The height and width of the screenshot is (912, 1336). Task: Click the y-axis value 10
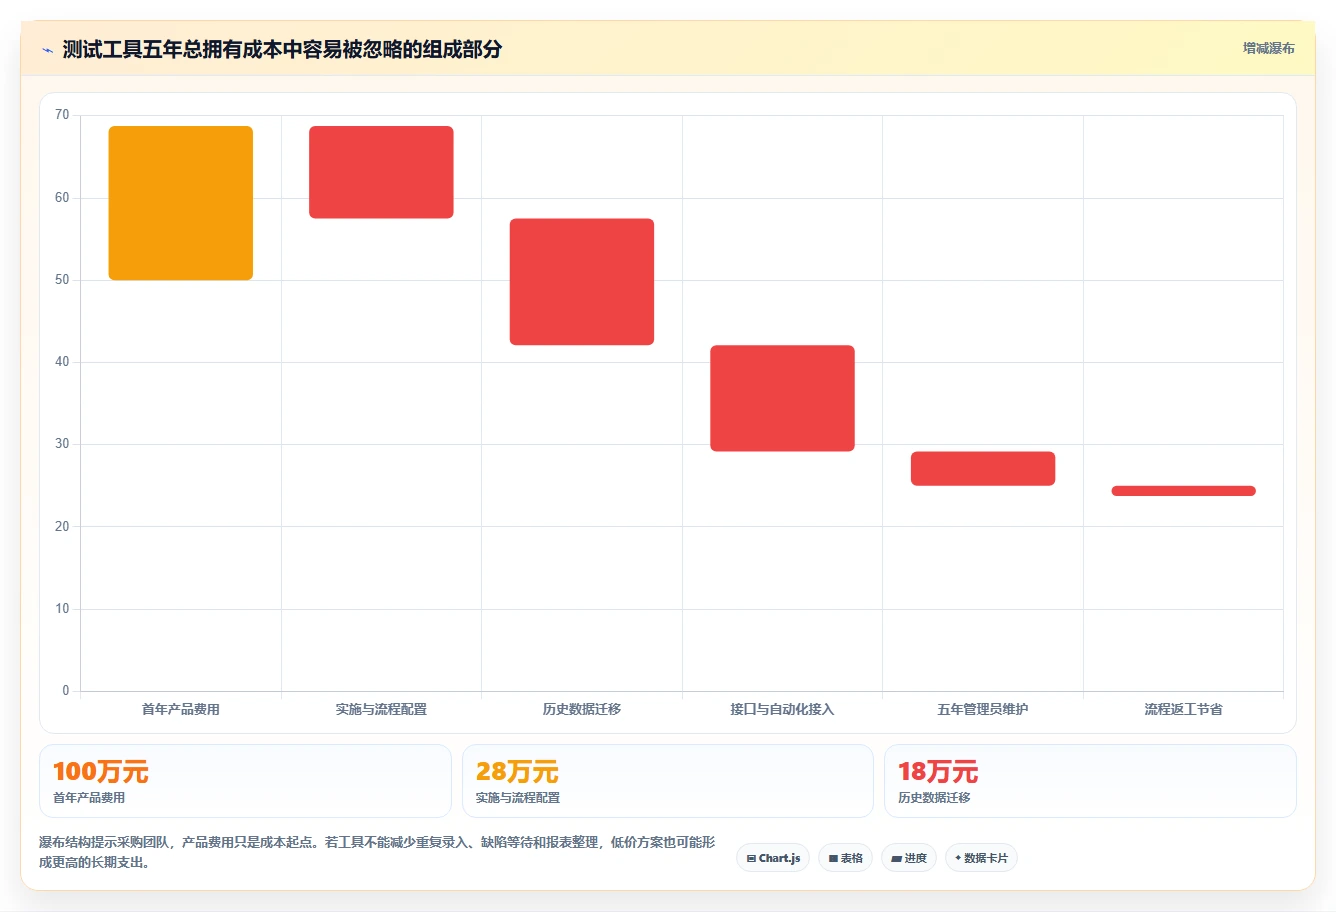62,609
